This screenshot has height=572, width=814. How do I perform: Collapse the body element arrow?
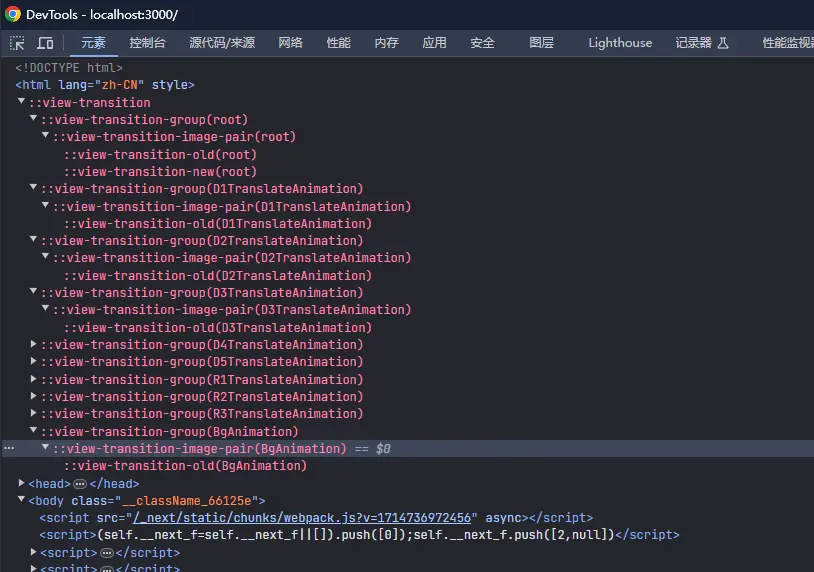coord(21,500)
